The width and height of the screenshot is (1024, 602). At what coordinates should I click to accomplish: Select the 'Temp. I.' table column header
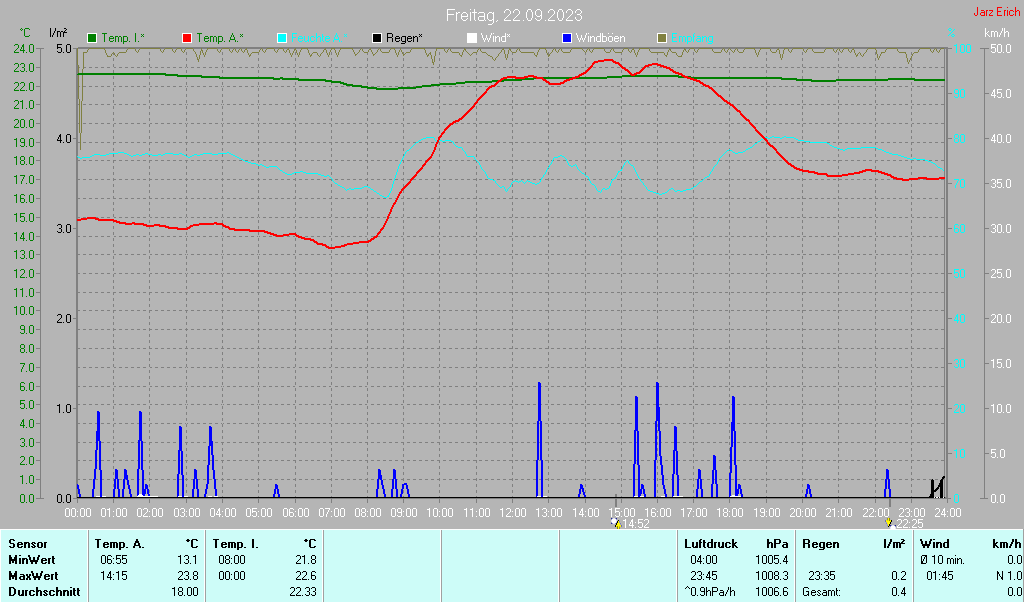point(236,544)
